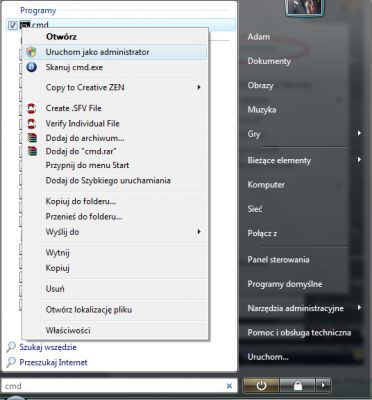Viewport: 372px width, 400px height.
Task: Click the Programy section header
Action: tap(38, 10)
